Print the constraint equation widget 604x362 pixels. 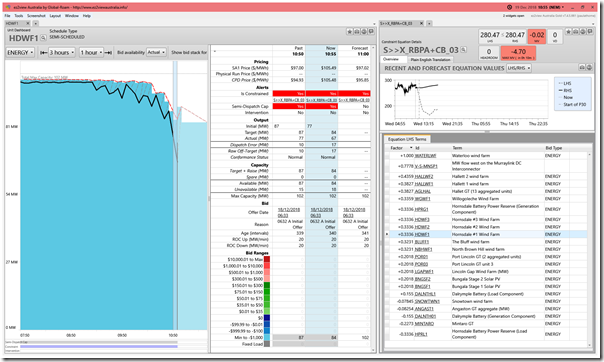[x=575, y=32]
